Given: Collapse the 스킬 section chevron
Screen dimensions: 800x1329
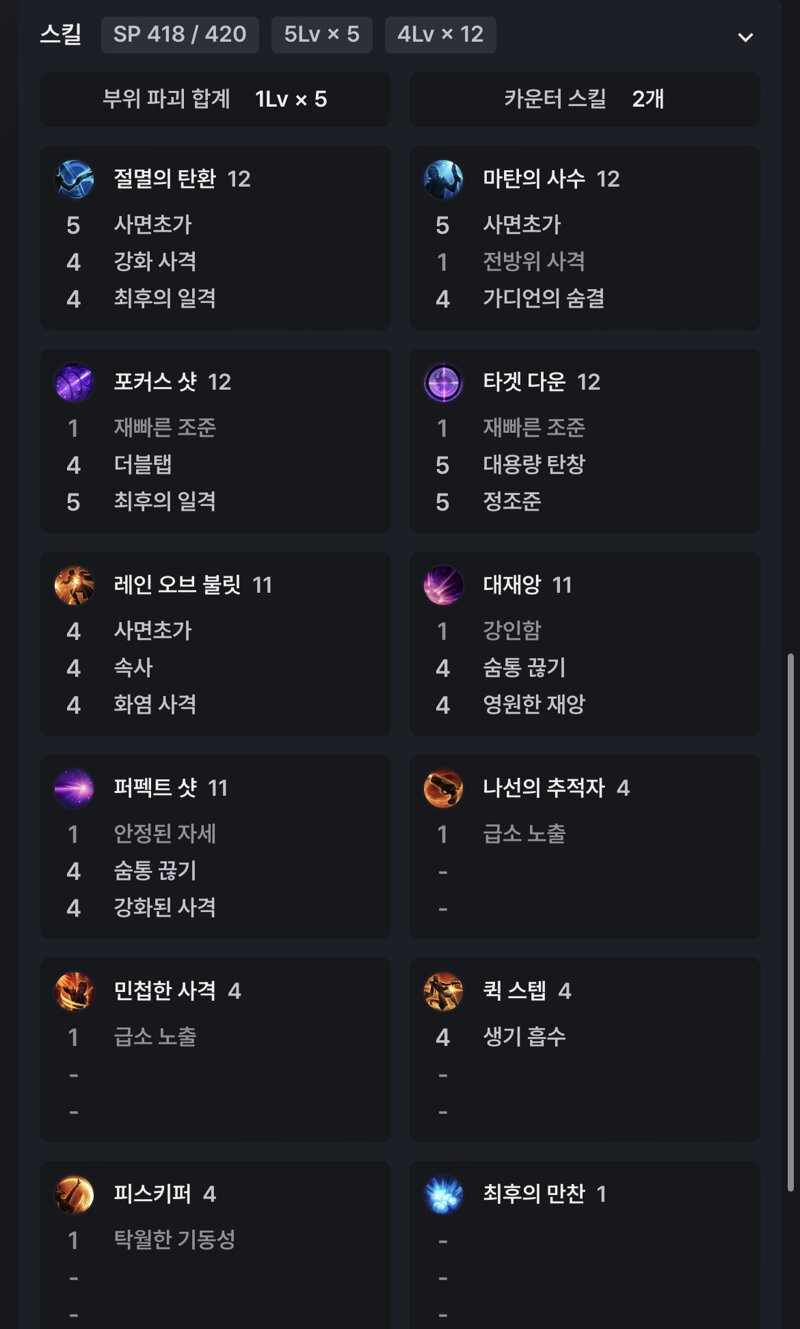Looking at the screenshot, I should tap(745, 37).
